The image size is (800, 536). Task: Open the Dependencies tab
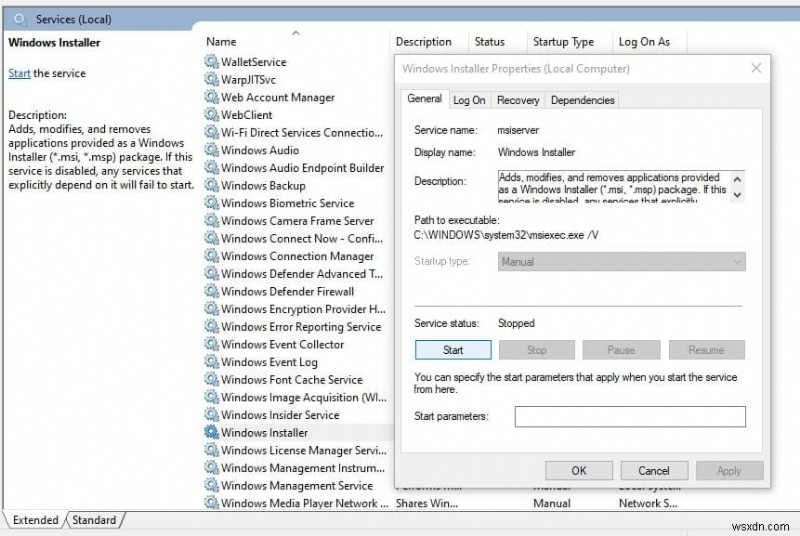(582, 100)
